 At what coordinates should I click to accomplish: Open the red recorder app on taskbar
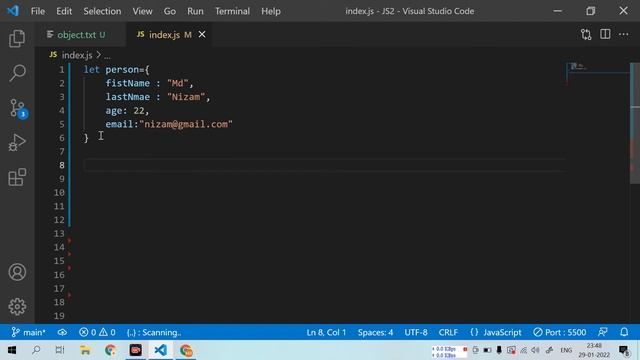(x=136, y=350)
